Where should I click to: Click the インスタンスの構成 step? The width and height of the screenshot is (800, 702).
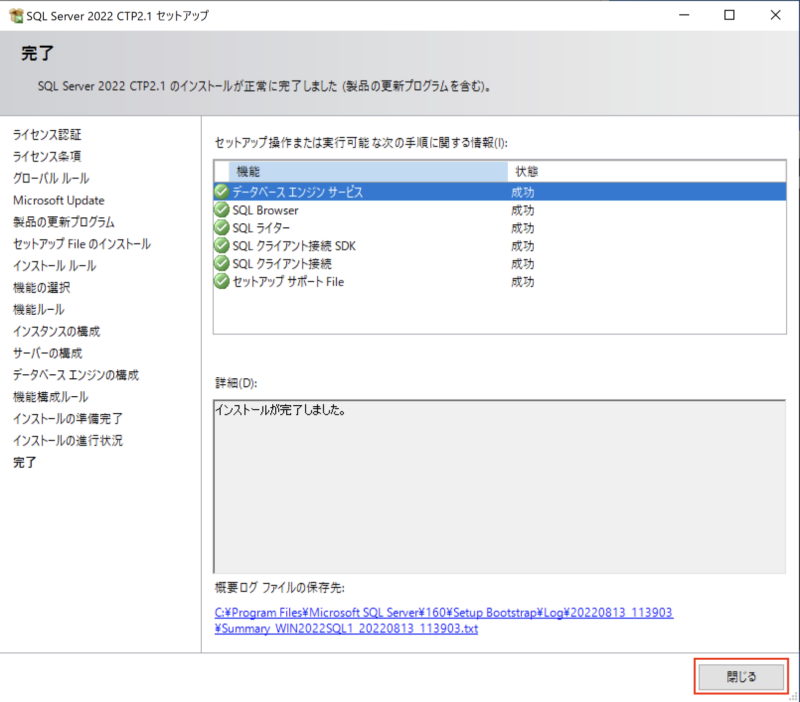tap(57, 332)
